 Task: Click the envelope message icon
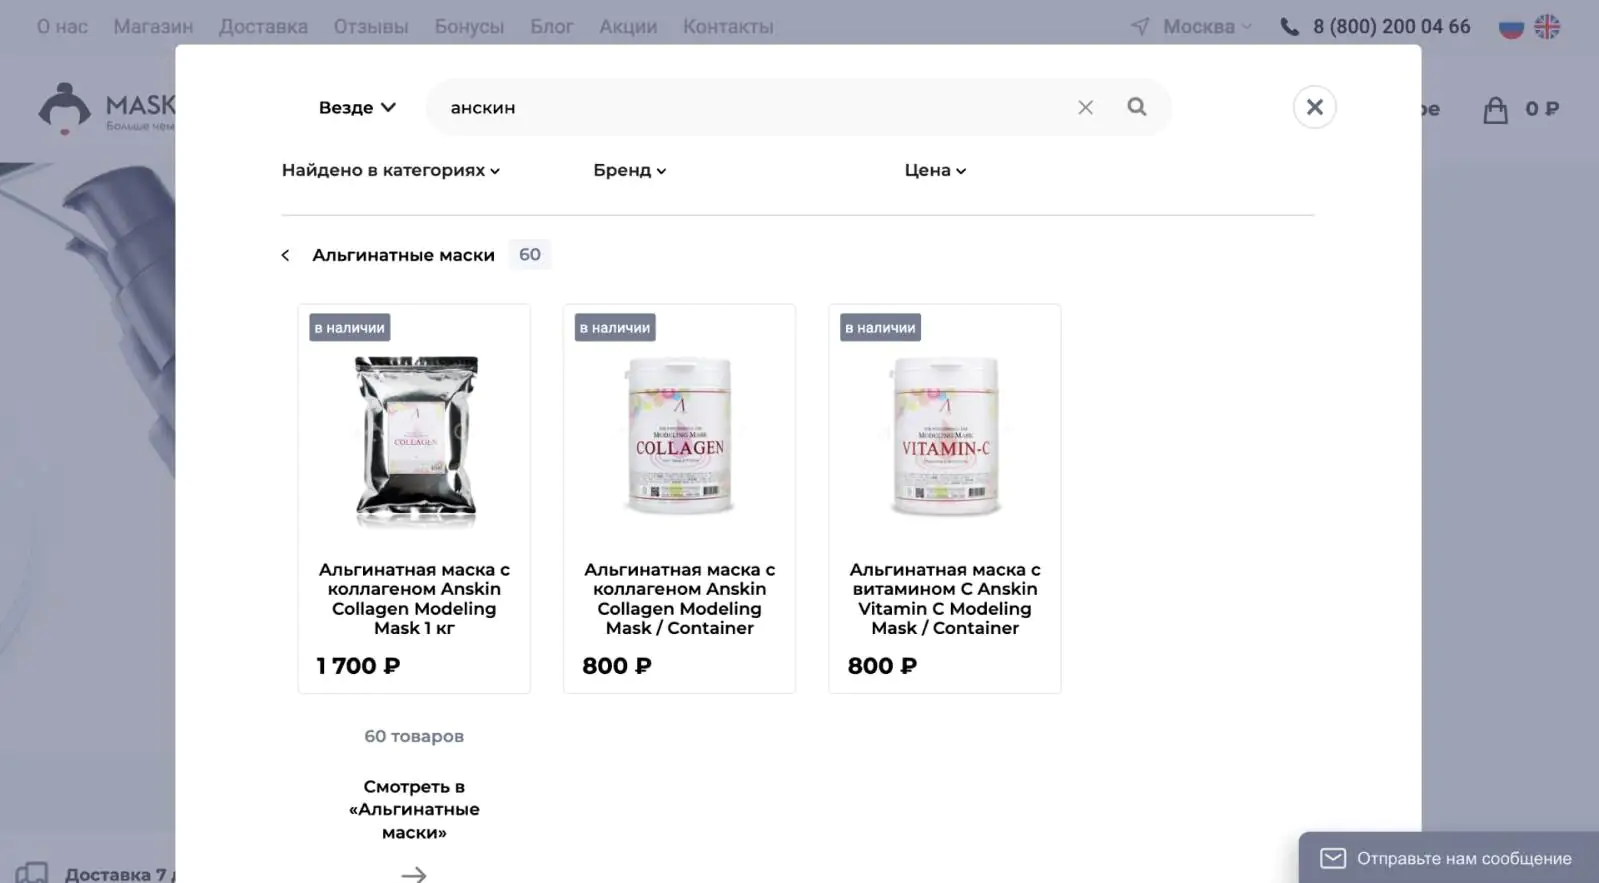(x=1333, y=858)
